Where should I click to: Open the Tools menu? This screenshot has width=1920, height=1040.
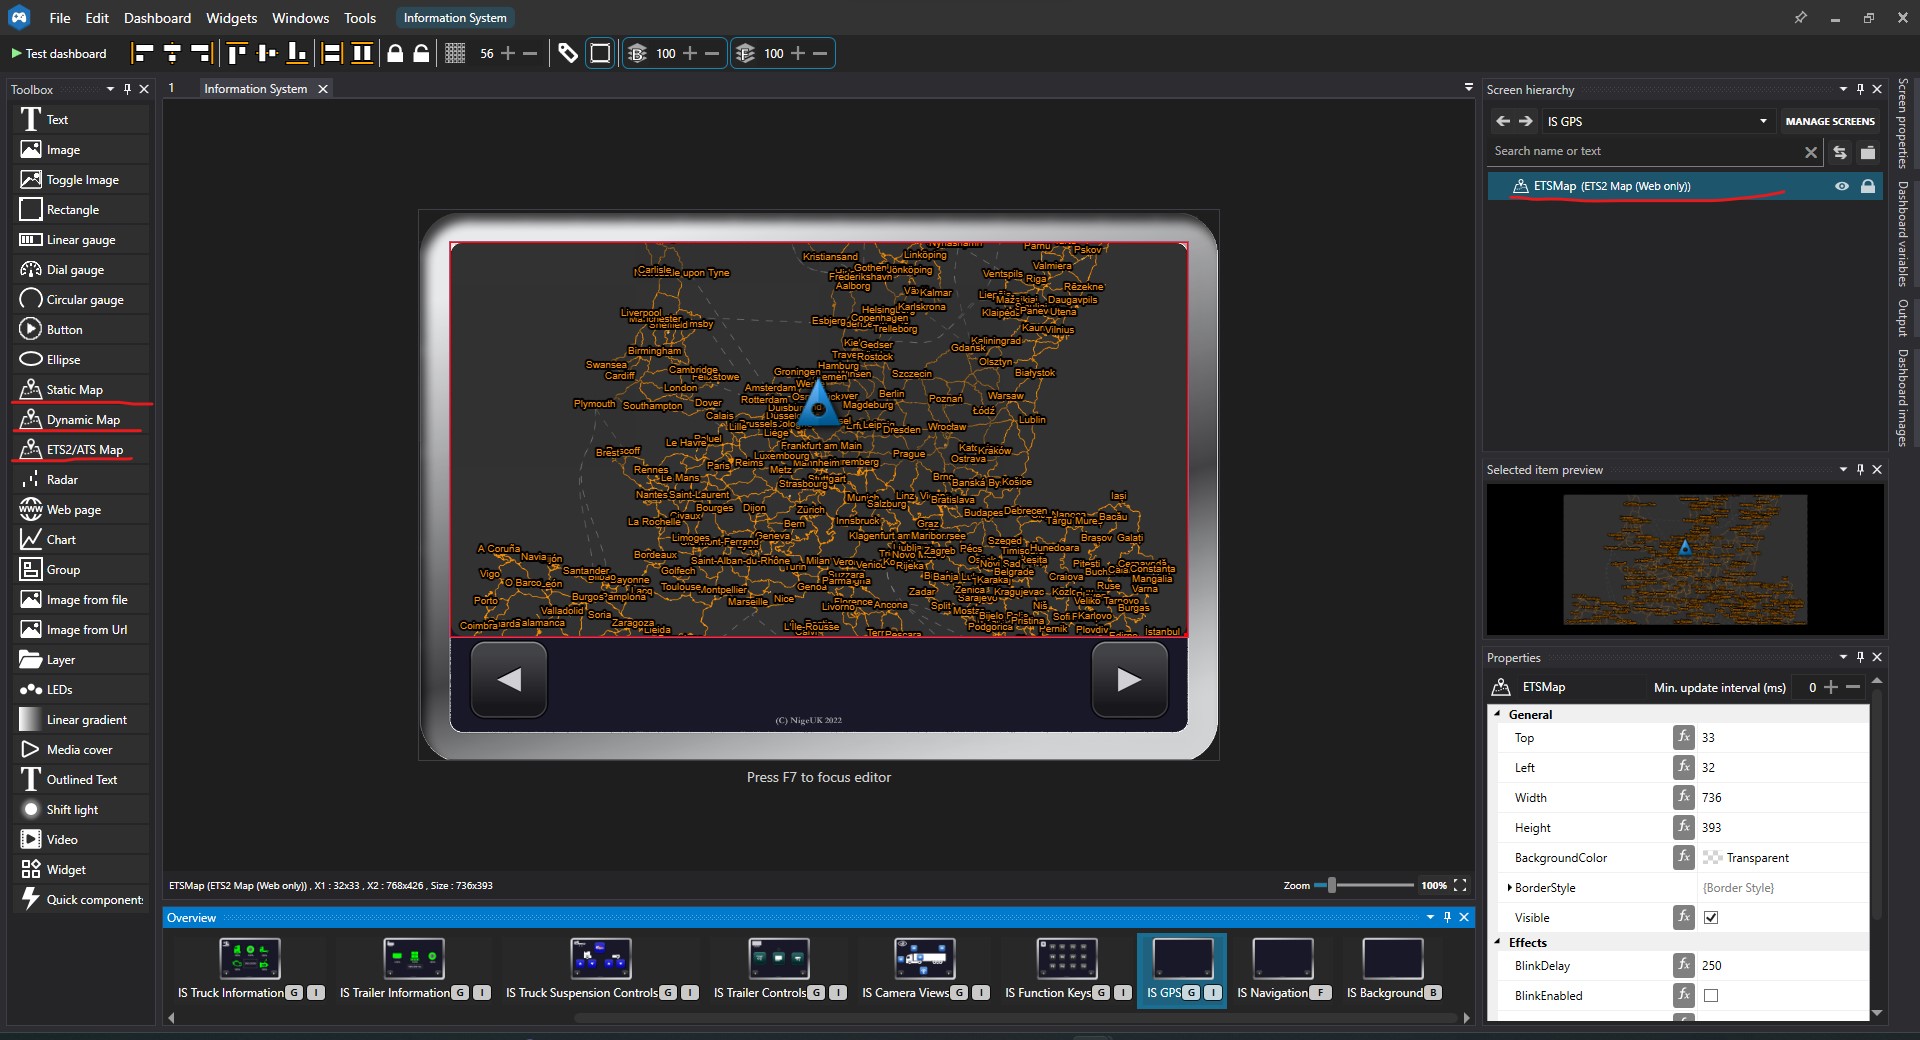(x=360, y=18)
